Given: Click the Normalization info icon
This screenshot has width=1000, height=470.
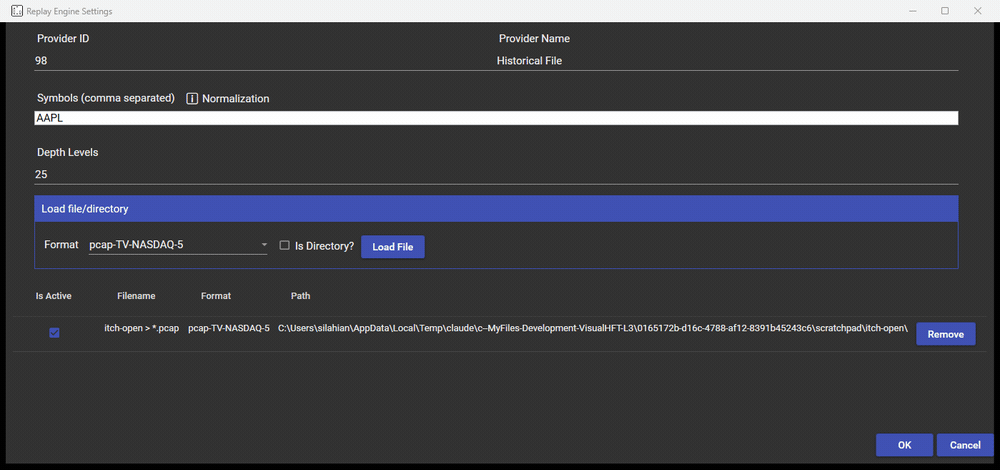Looking at the screenshot, I should [192, 99].
